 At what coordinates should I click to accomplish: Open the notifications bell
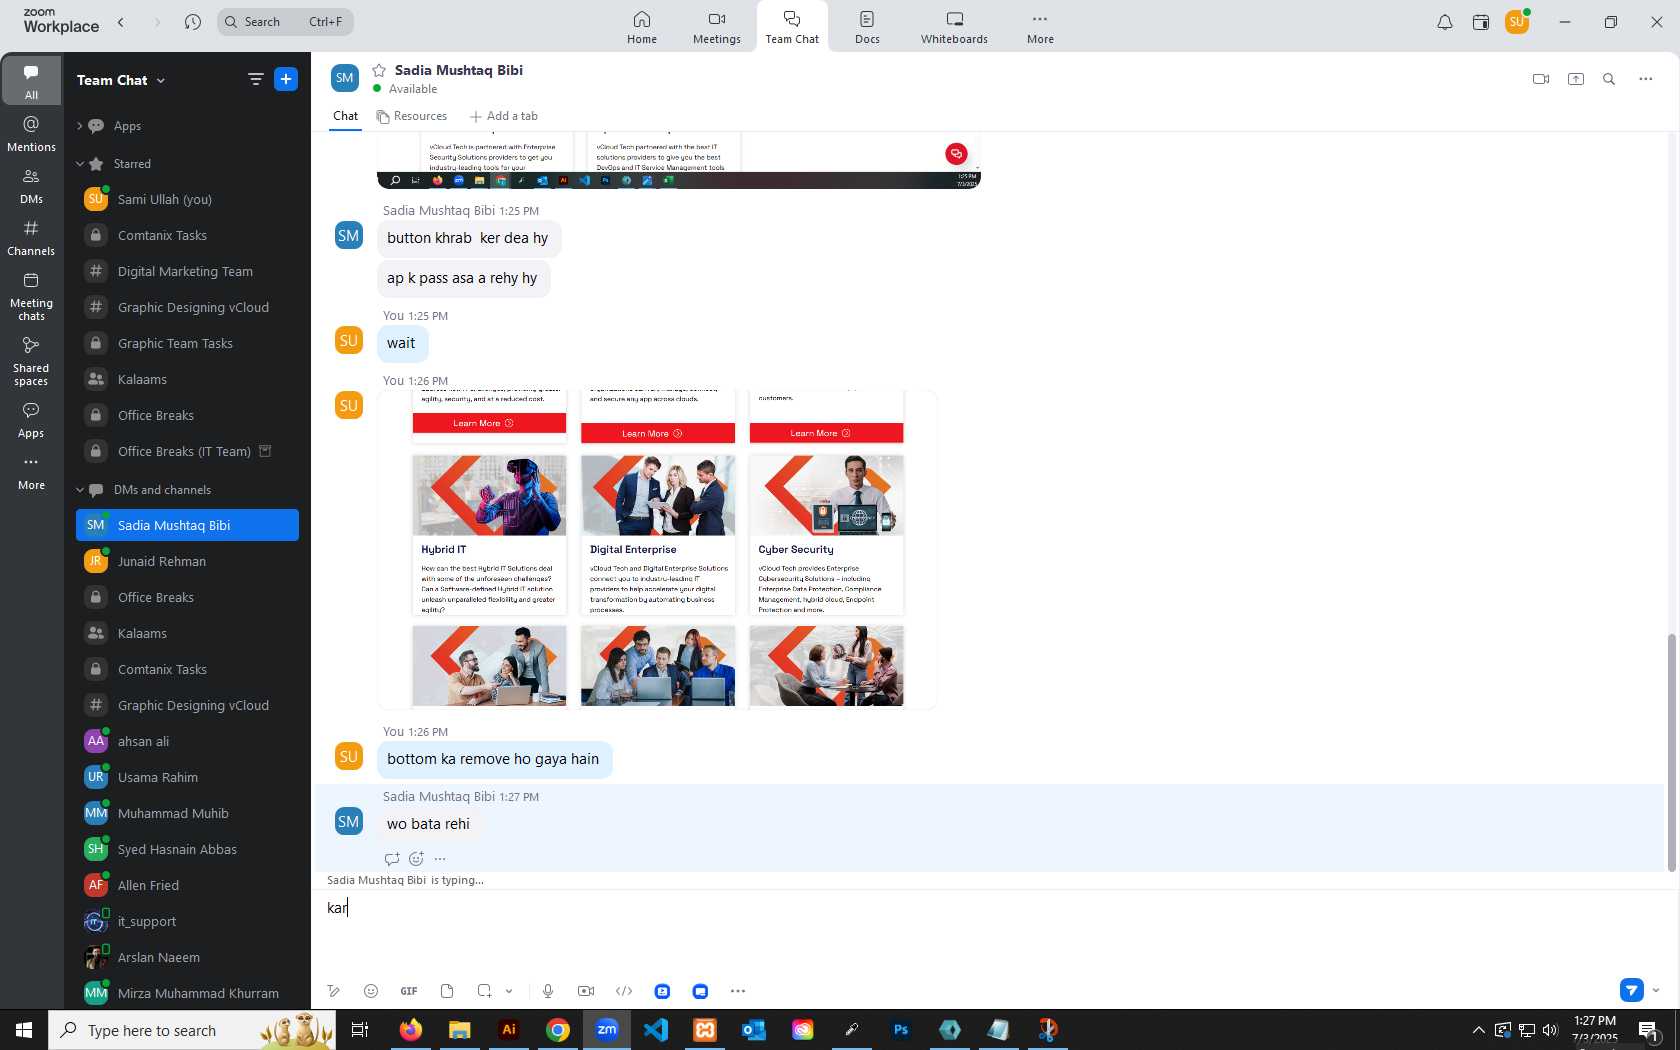pyautogui.click(x=1445, y=22)
